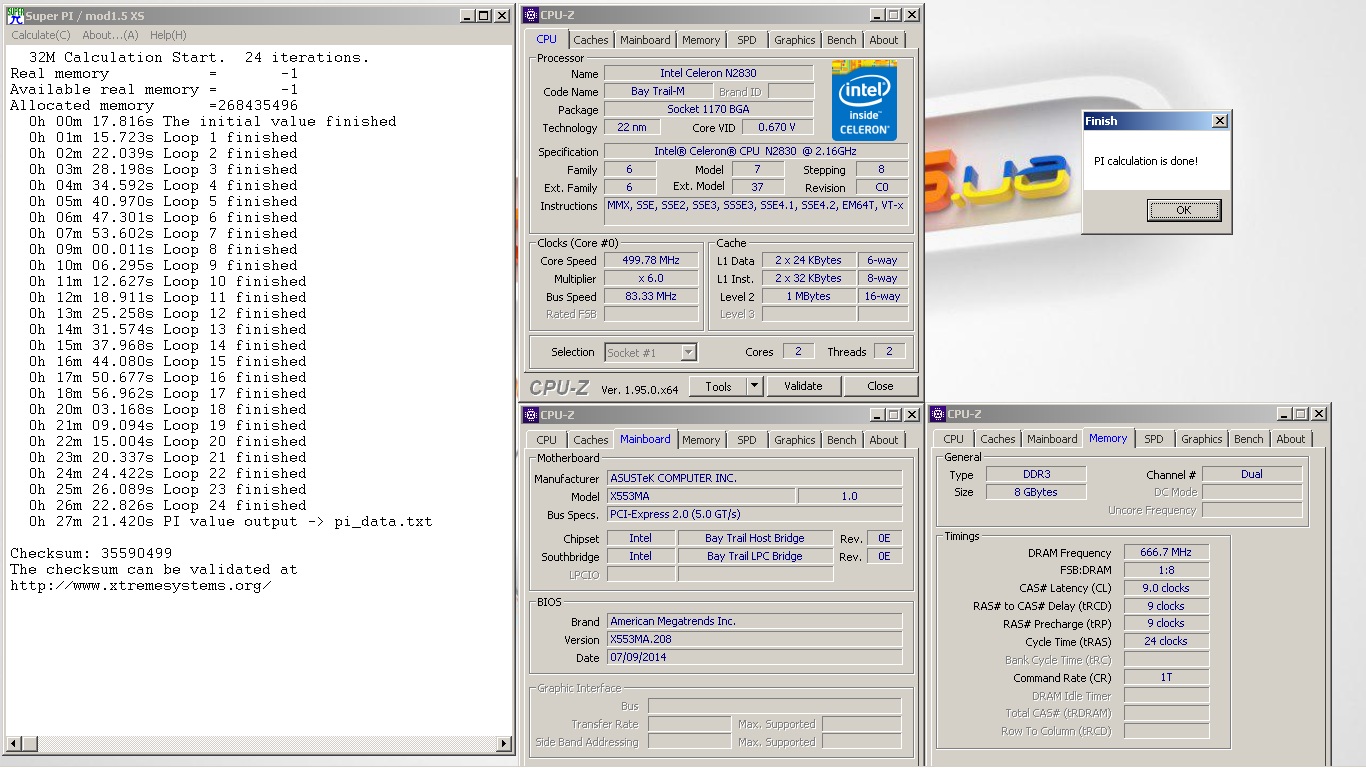Viewport: 1366px width, 768px height.
Task: Click the Validate button in CPU-Z
Action: point(803,386)
